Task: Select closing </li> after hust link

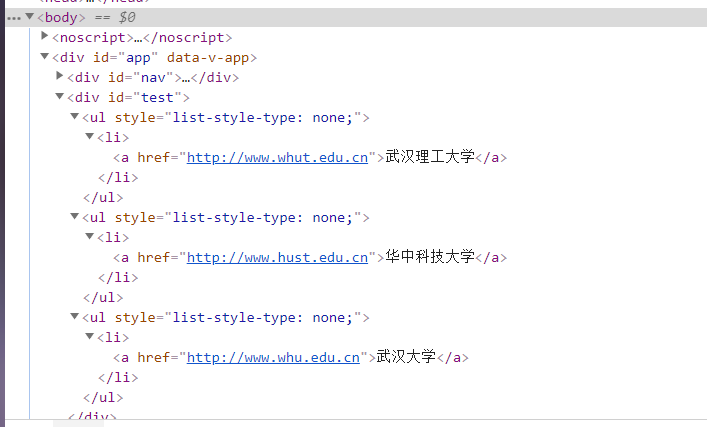Action: [x=118, y=278]
